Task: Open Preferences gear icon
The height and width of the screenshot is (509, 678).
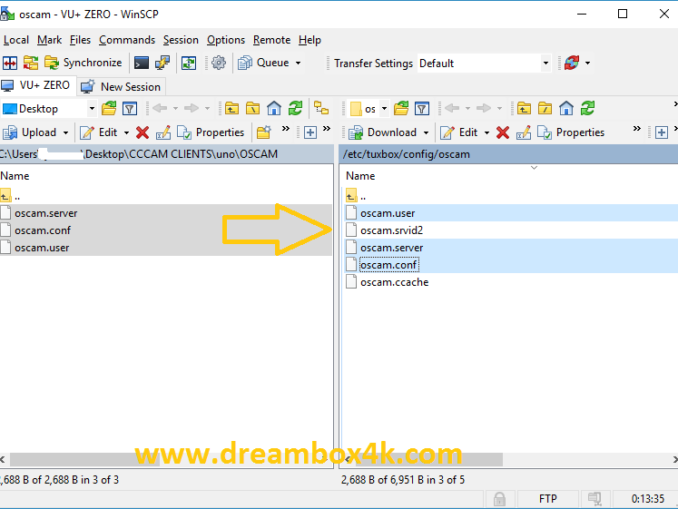Action: [x=218, y=63]
